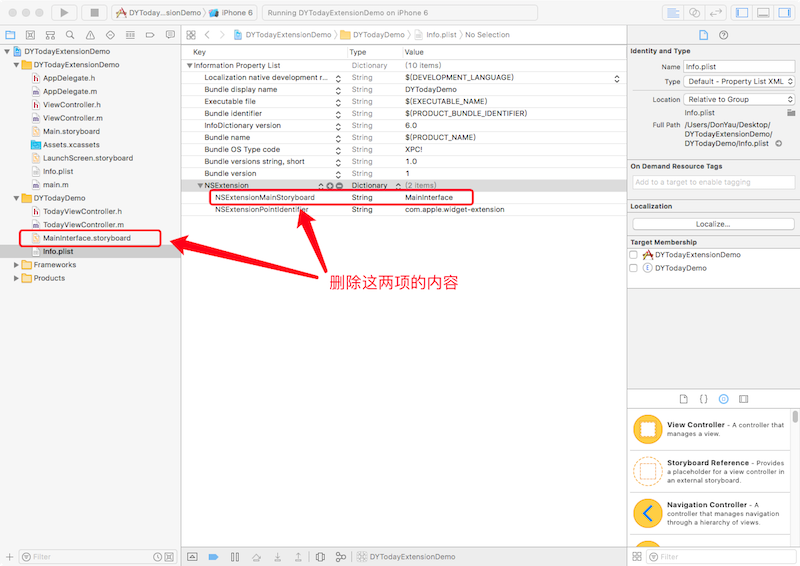This screenshot has width=800, height=566.
Task: Toggle the debug area visibility
Action: [x=763, y=13]
